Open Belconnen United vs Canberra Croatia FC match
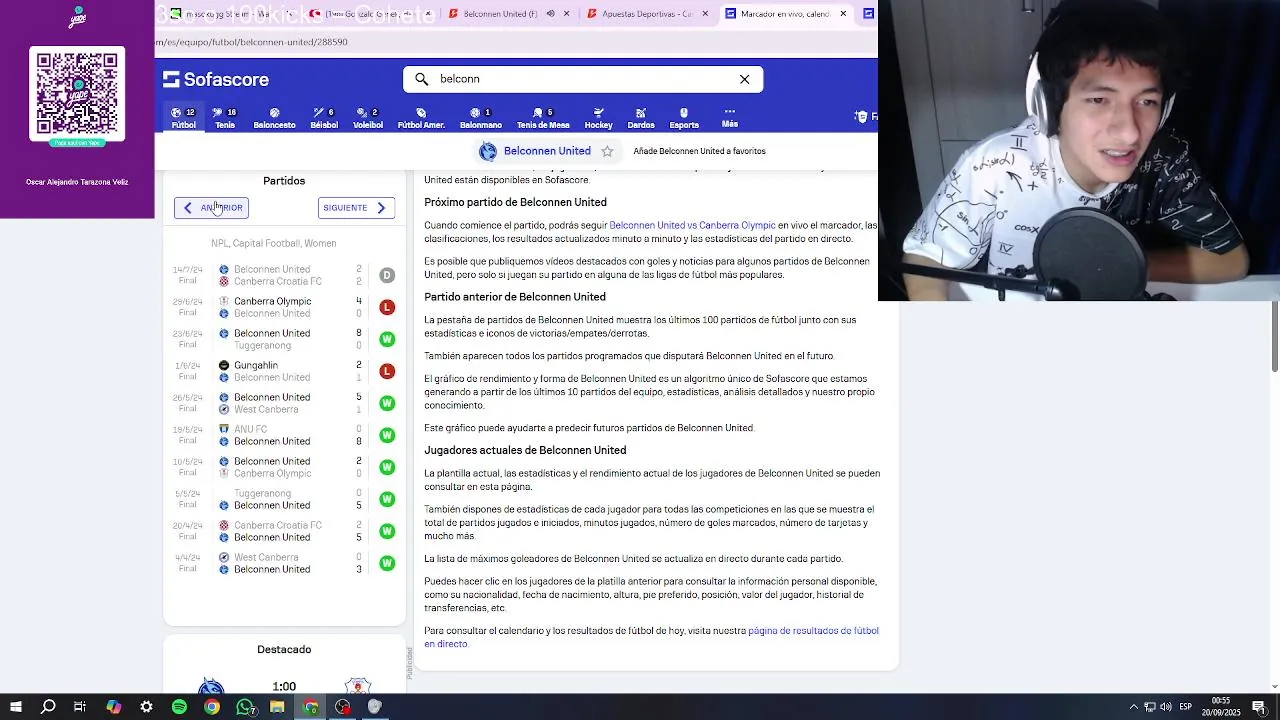Image resolution: width=1280 pixels, height=720 pixels. [x=284, y=275]
